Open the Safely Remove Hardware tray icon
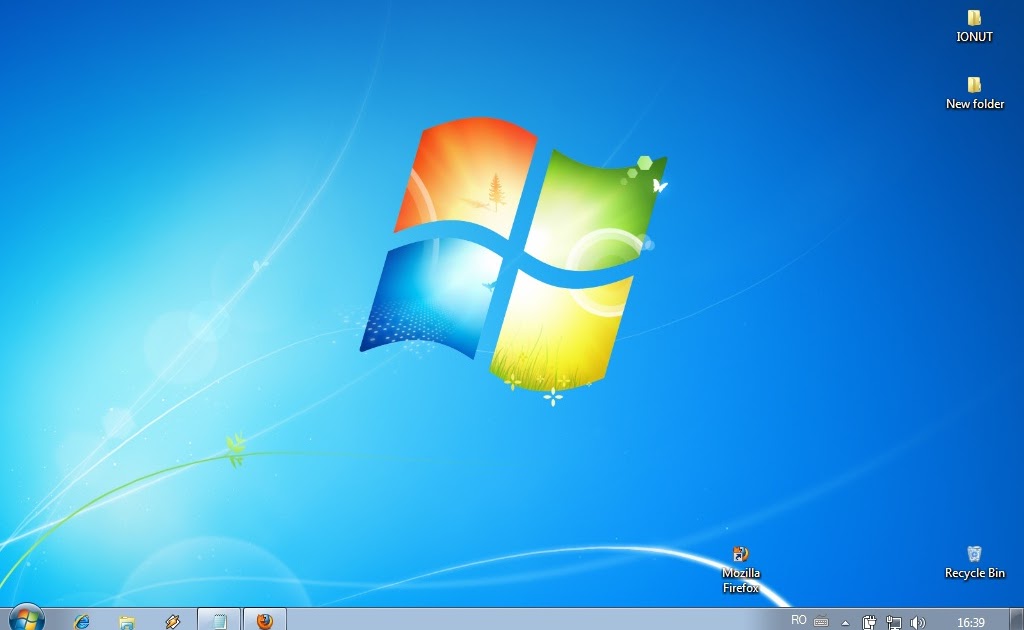1024x630 pixels. [869, 621]
